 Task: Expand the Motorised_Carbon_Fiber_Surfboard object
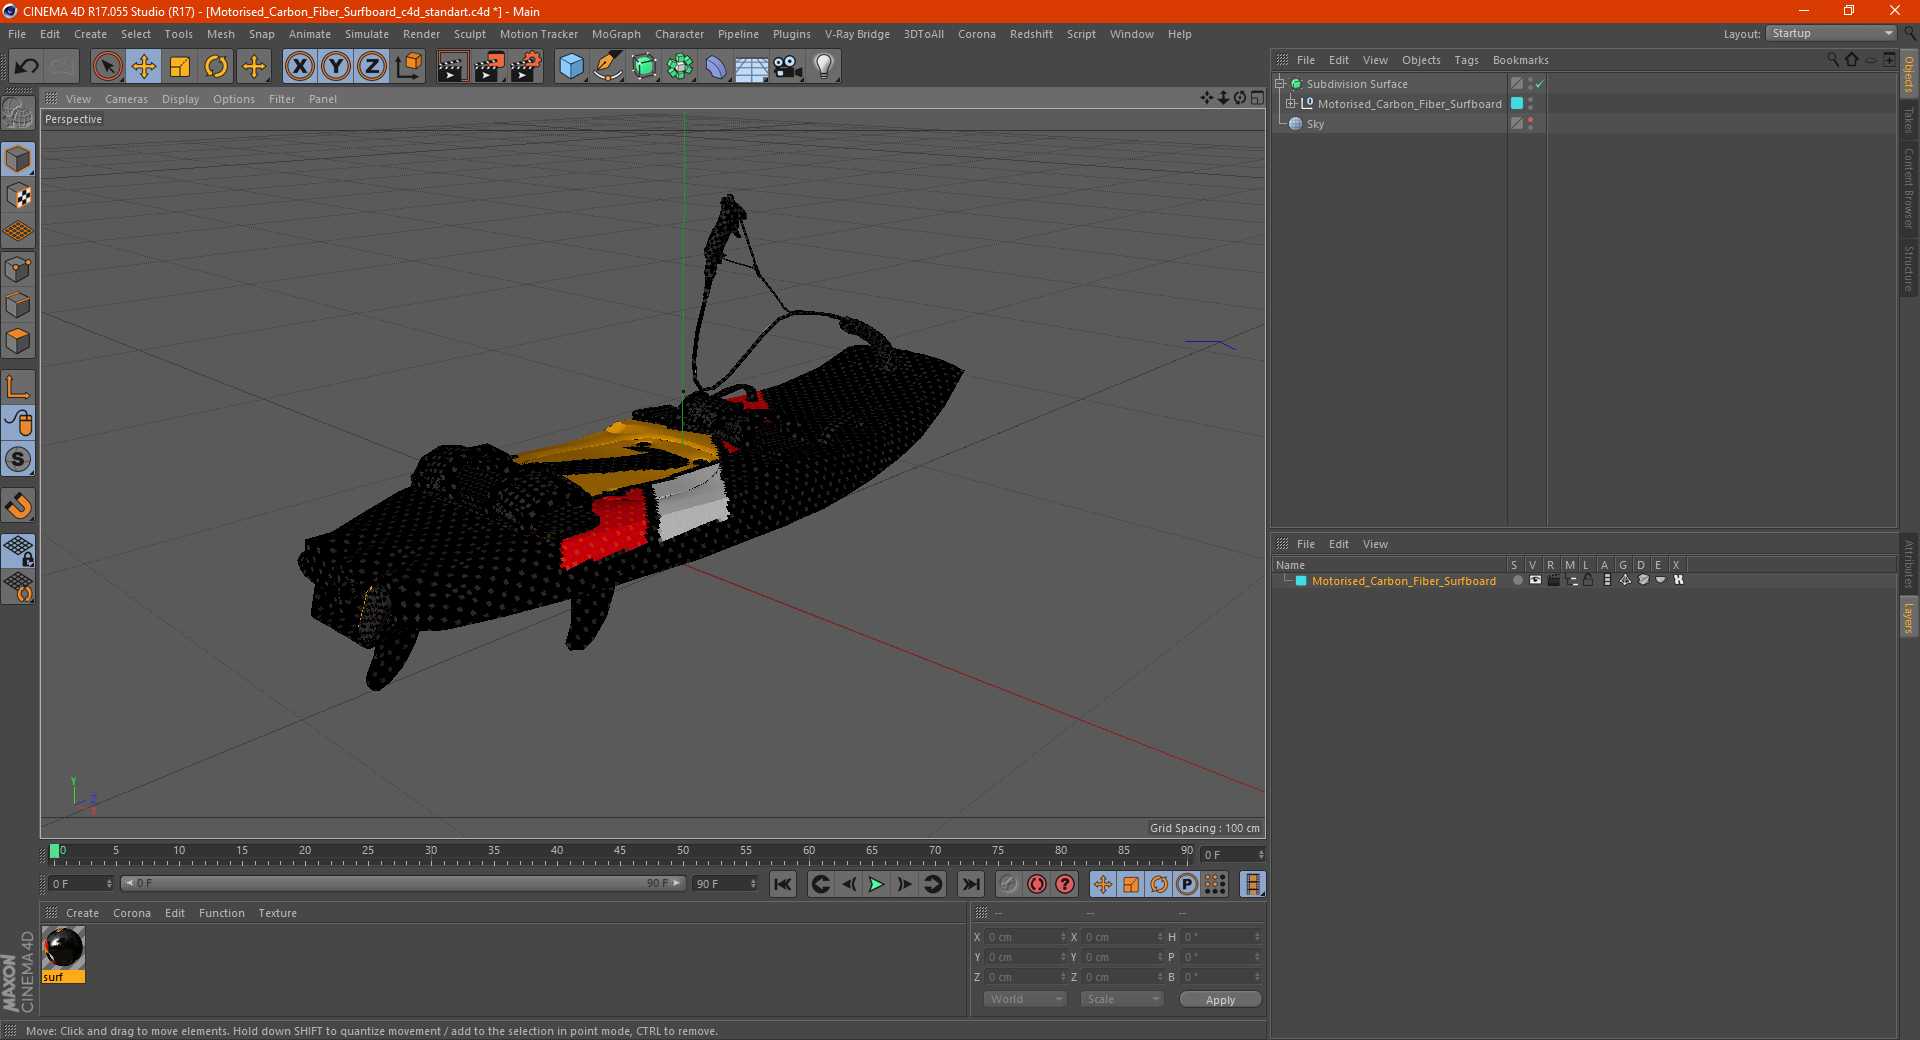(x=1291, y=103)
